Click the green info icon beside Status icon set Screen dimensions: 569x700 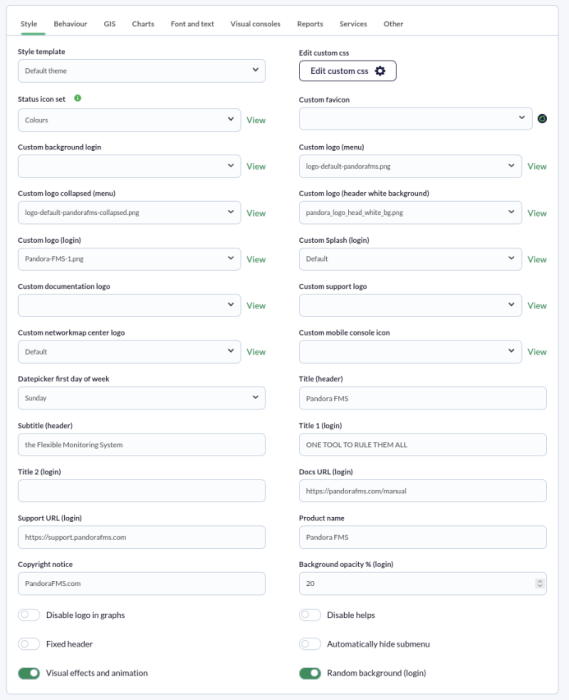tap(78, 98)
